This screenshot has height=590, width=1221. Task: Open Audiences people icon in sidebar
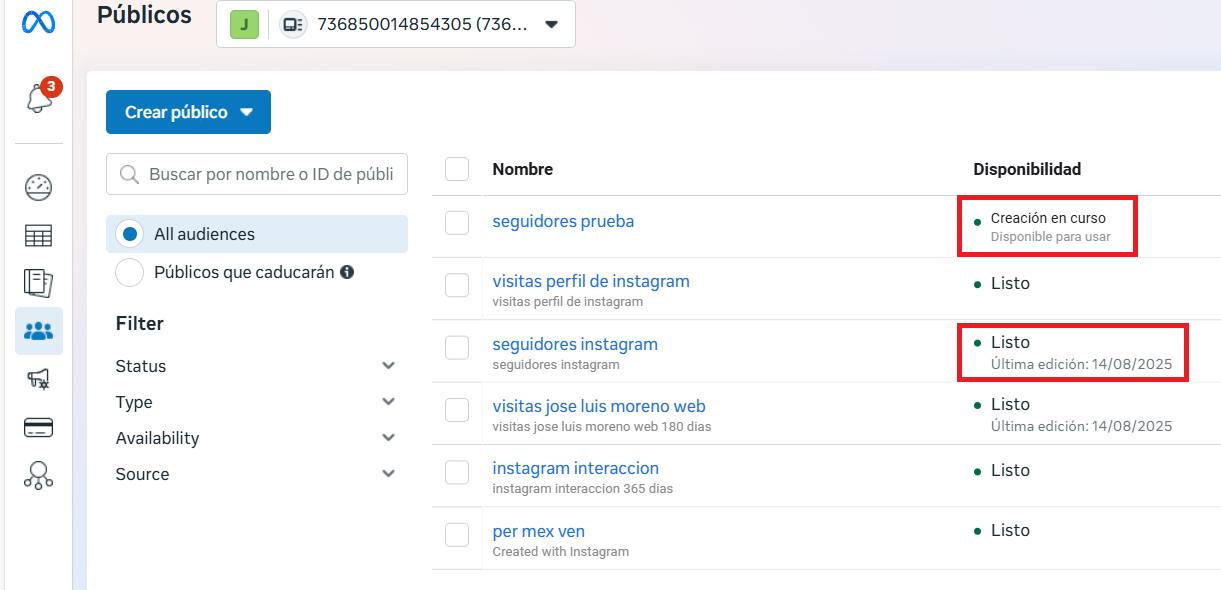tap(38, 331)
